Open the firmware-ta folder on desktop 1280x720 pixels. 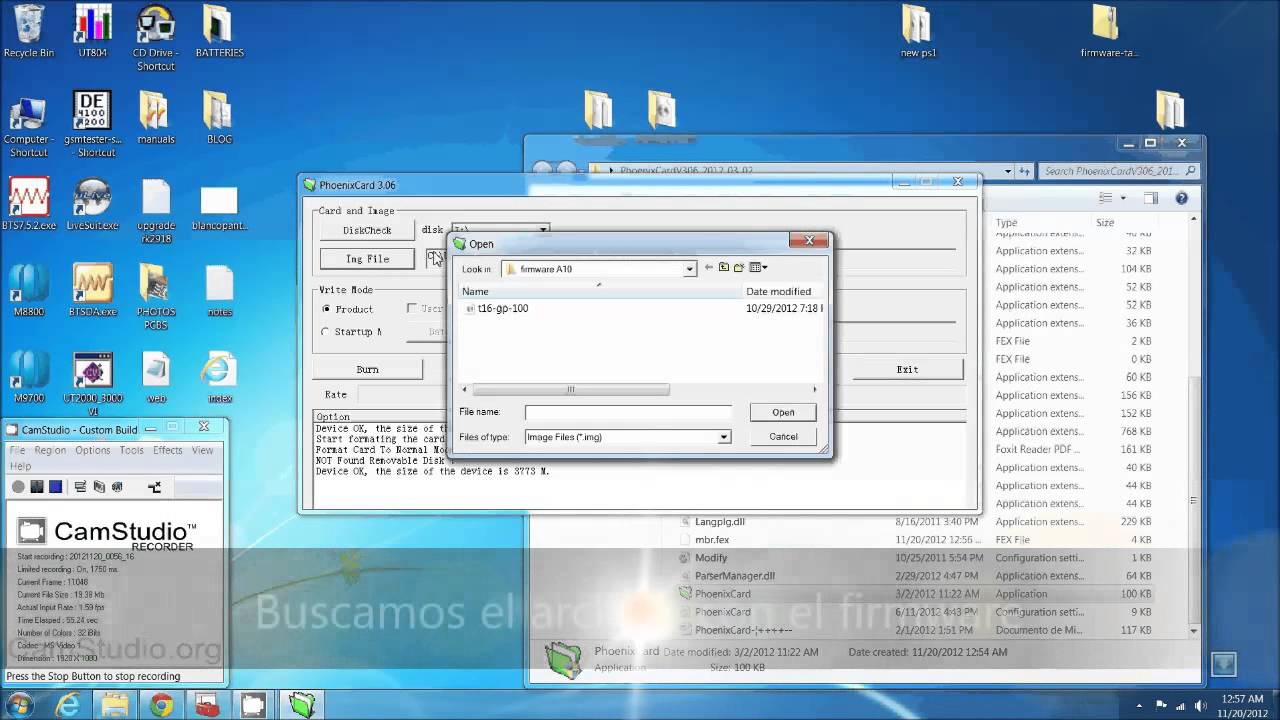1107,30
